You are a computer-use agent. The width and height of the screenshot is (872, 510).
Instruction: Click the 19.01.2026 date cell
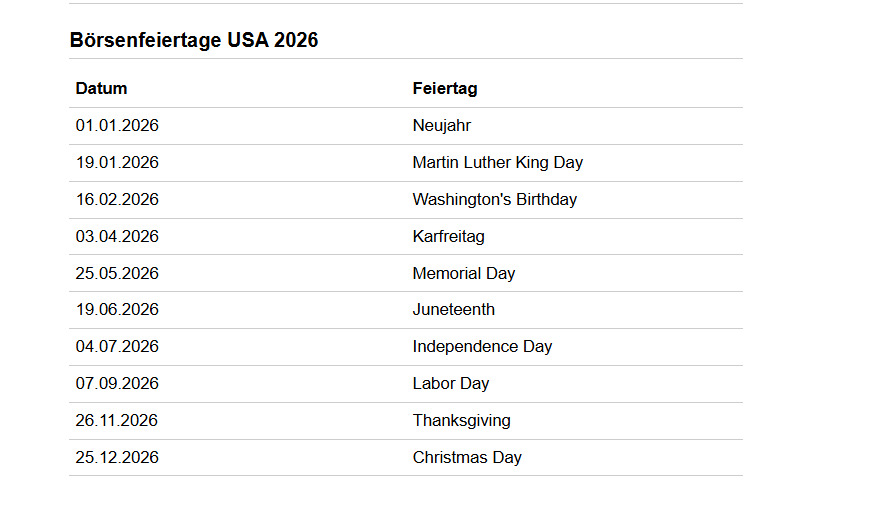click(x=117, y=162)
